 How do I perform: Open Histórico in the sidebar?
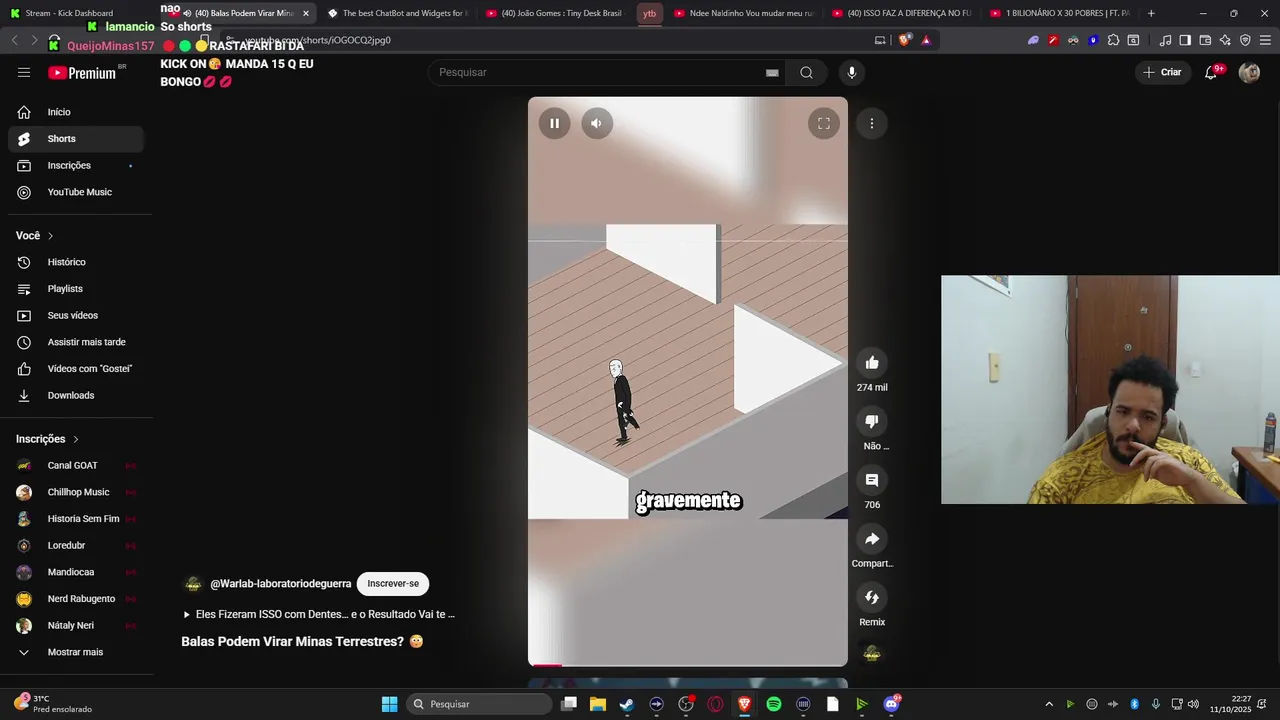[76, 262]
